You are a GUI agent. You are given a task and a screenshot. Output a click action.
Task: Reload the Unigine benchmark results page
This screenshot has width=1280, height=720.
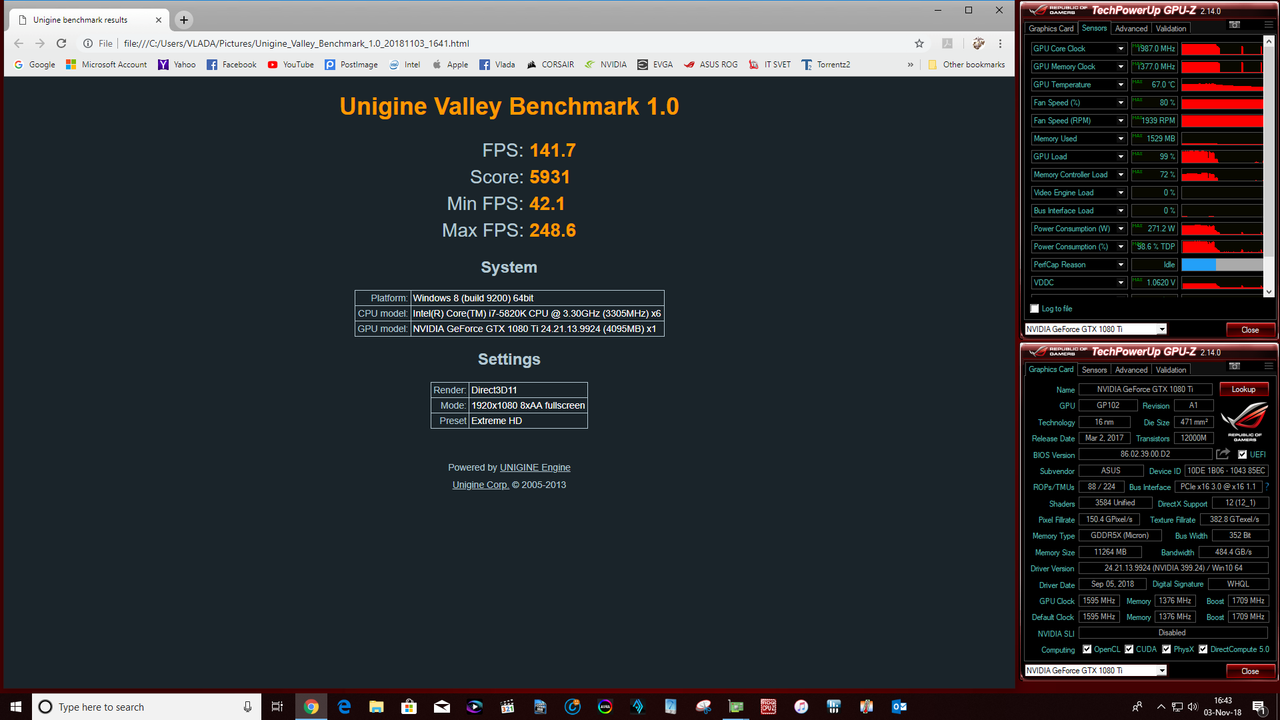[x=62, y=43]
